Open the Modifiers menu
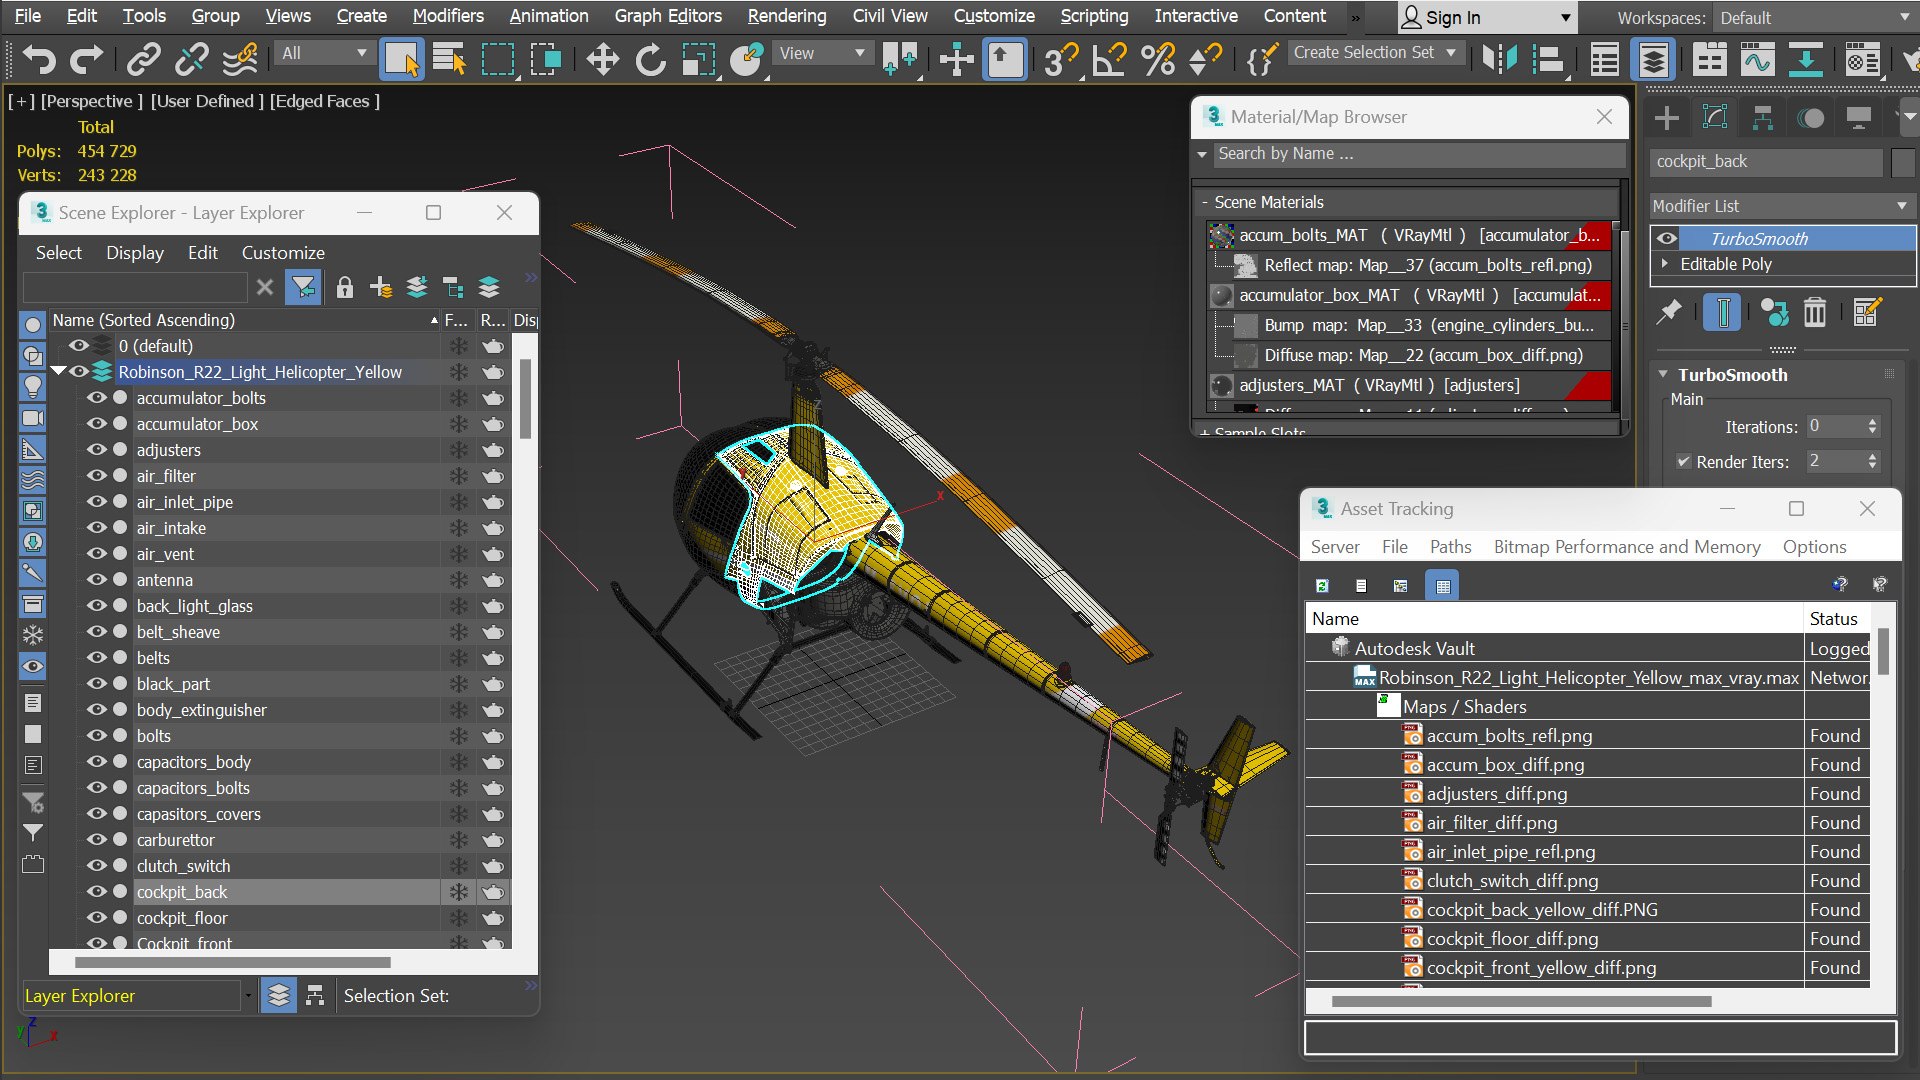Viewport: 1920px width, 1080px height. 448,16
